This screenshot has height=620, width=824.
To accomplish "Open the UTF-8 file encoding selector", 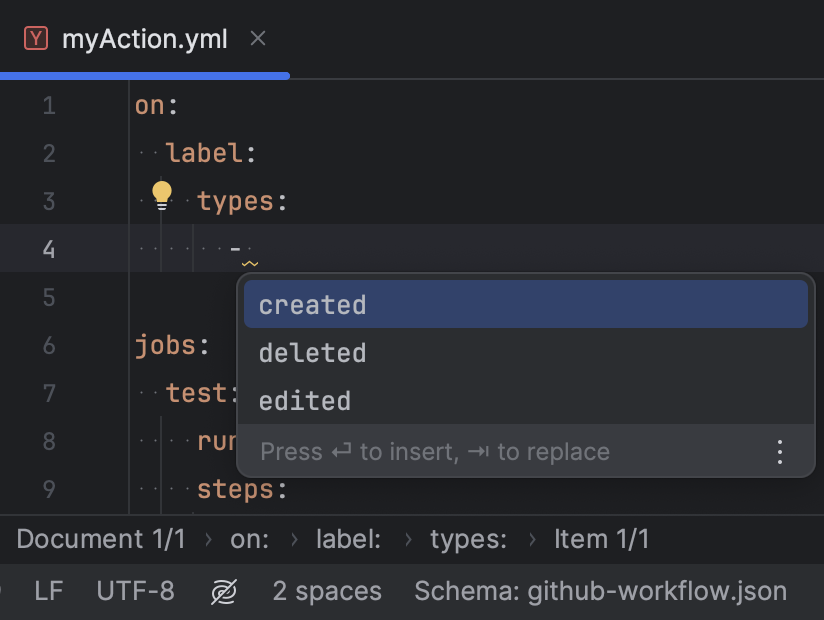I will tap(136, 591).
